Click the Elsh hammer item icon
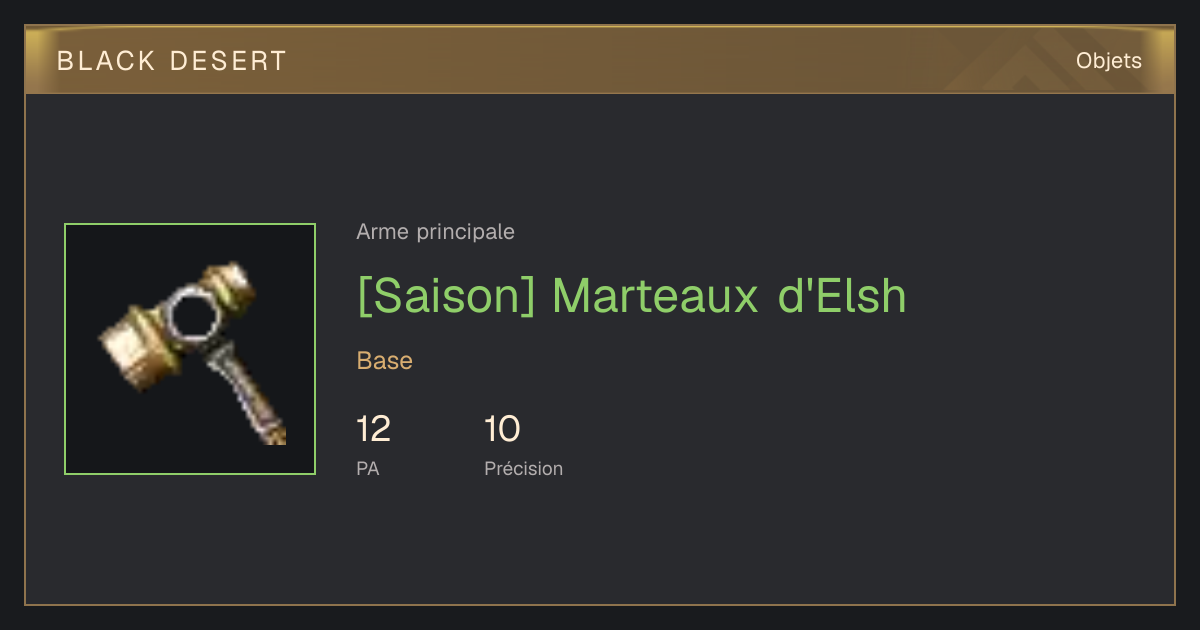This screenshot has width=1200, height=630. pyautogui.click(x=190, y=349)
